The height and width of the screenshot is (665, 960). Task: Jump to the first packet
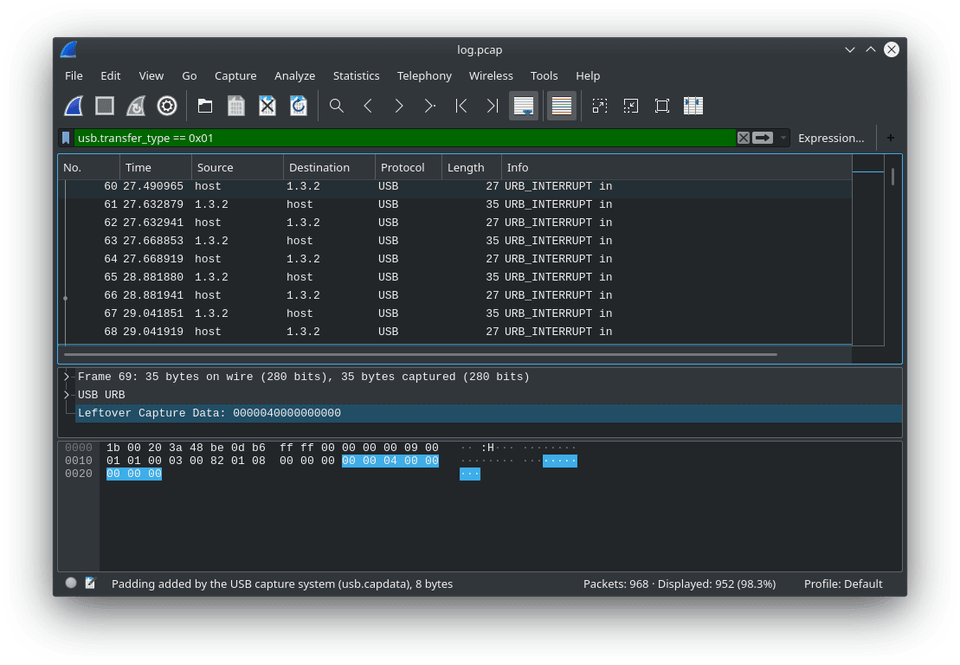461,106
